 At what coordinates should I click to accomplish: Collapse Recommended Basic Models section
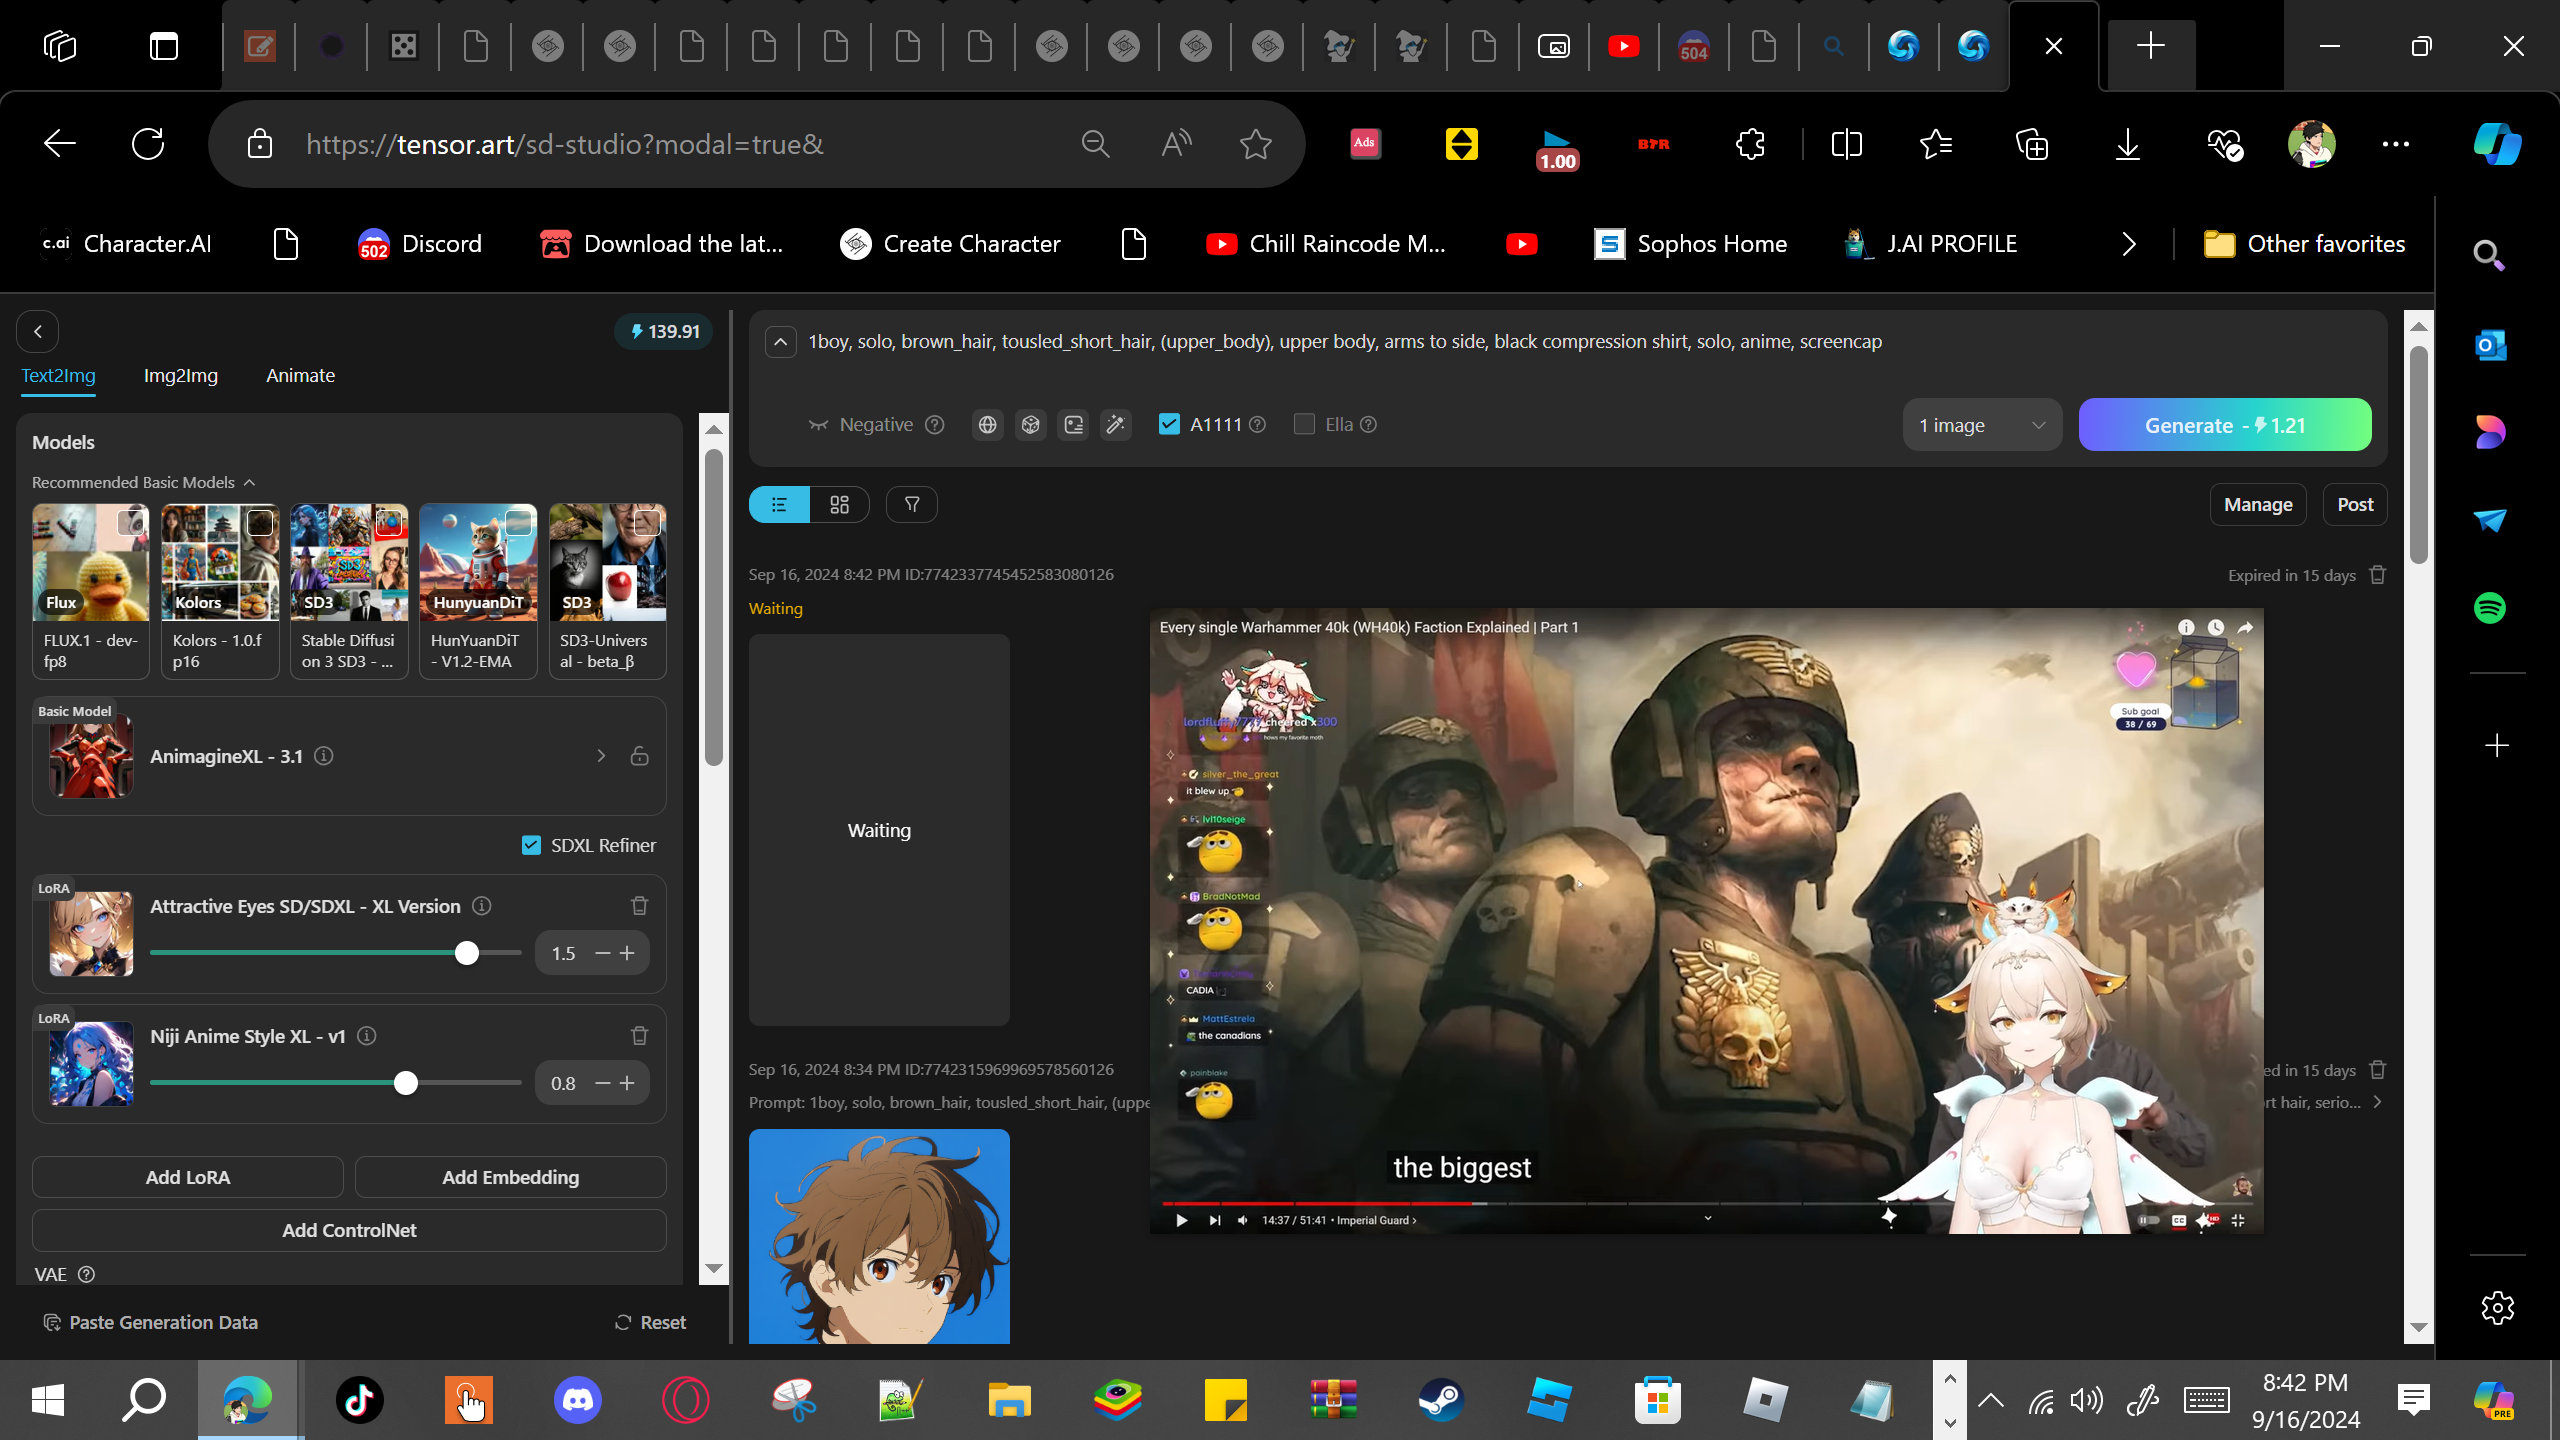(x=250, y=483)
